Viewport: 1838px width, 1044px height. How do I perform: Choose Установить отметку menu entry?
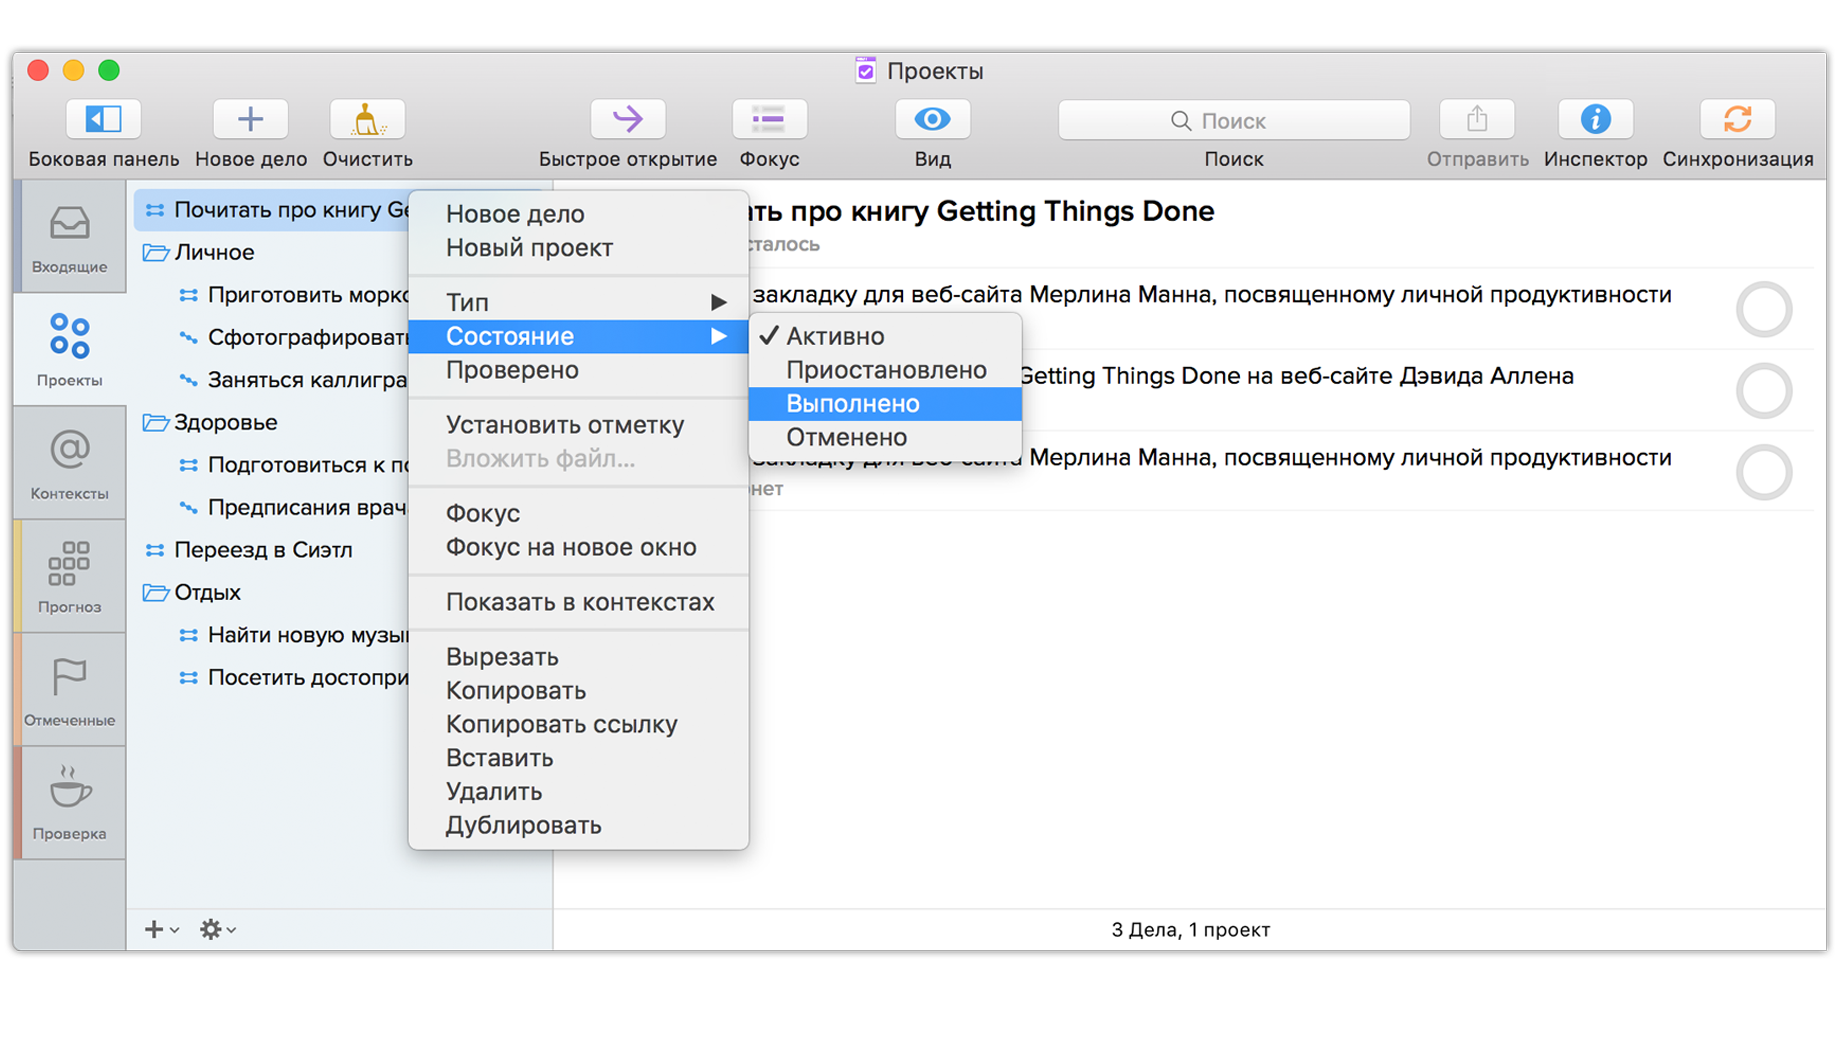coord(578,425)
